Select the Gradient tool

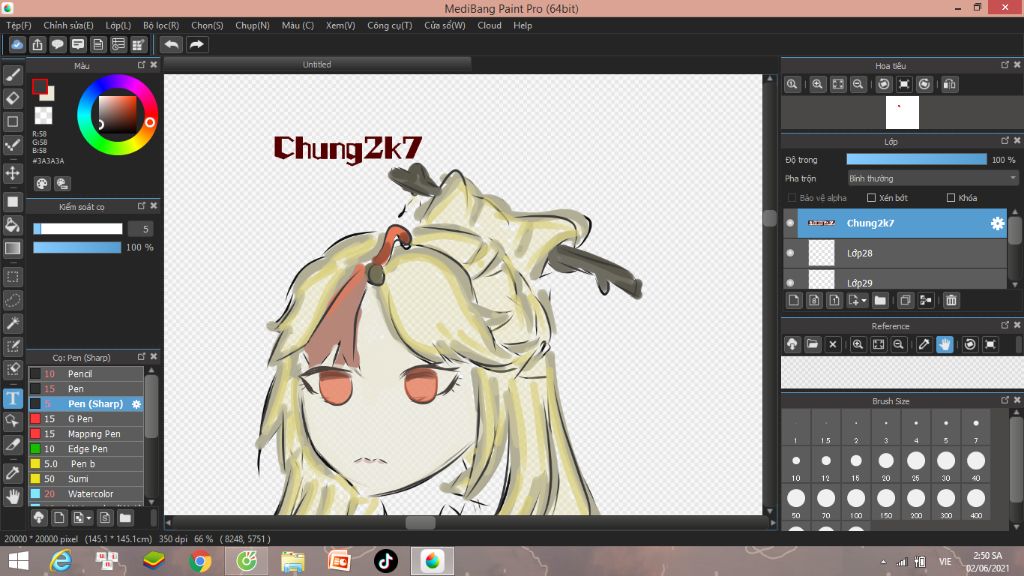pos(12,248)
